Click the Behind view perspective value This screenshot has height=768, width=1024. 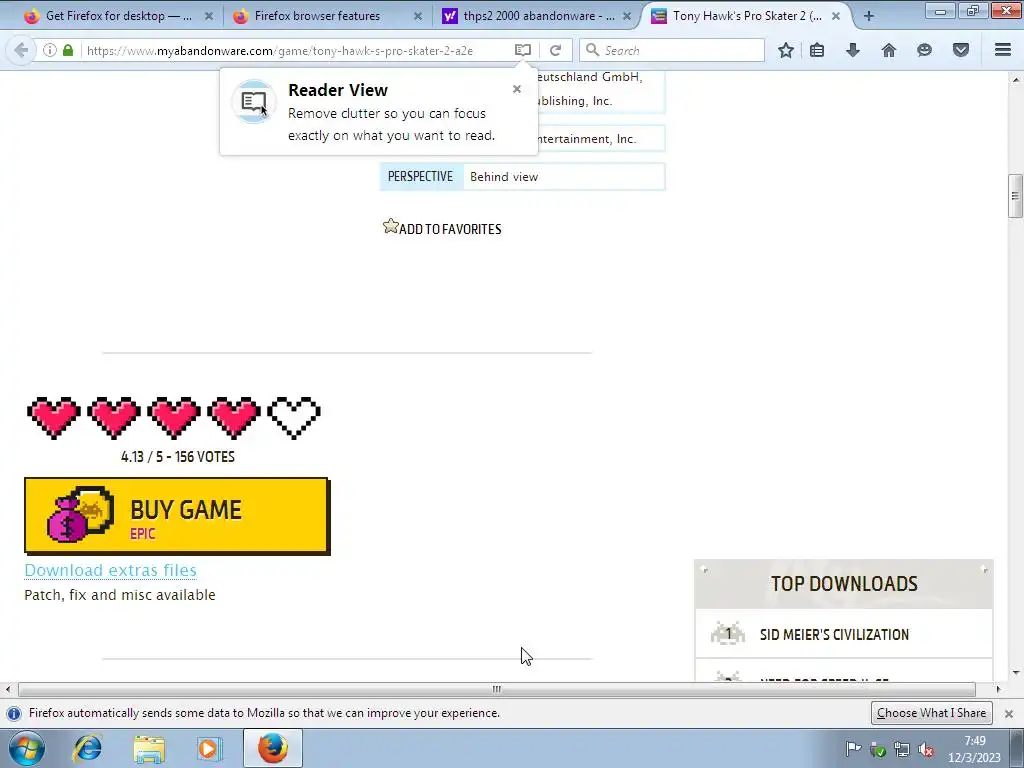click(x=504, y=177)
